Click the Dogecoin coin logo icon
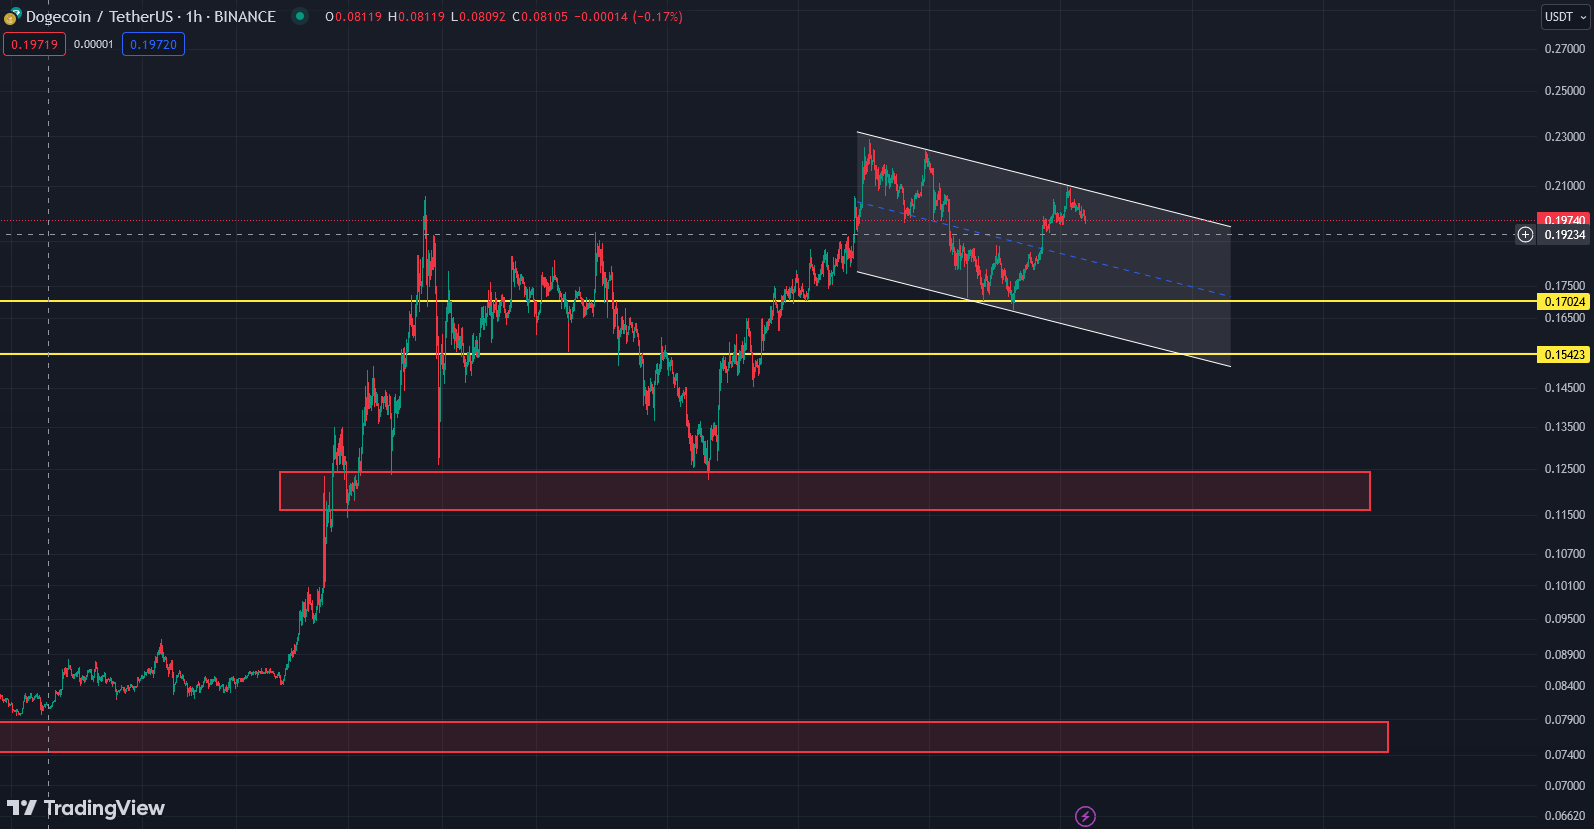Image resolution: width=1594 pixels, height=829 pixels. click(12, 17)
